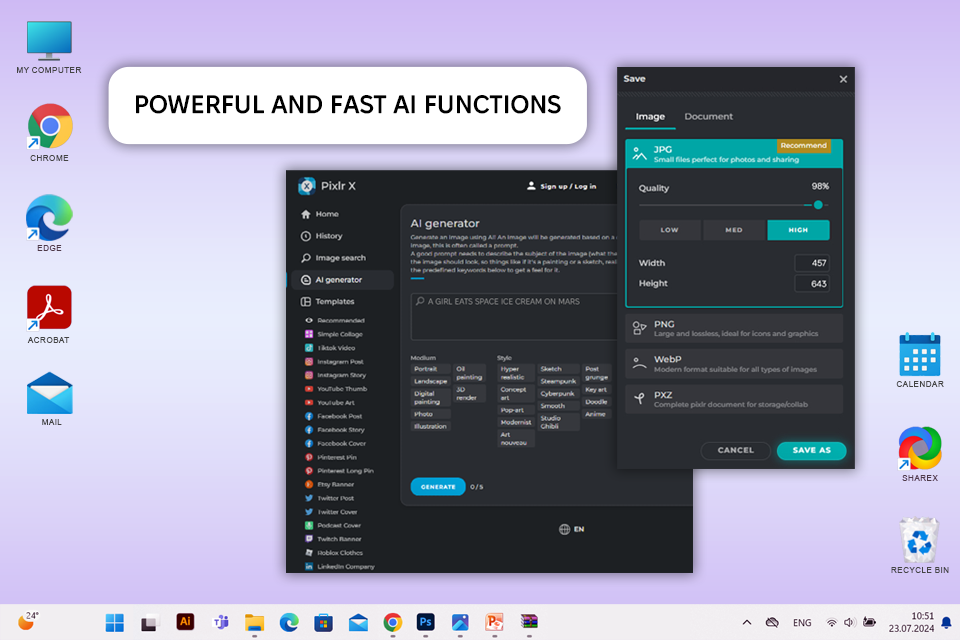960x640 pixels.
Task: Set quality preset to Low
Action: pyautogui.click(x=669, y=230)
